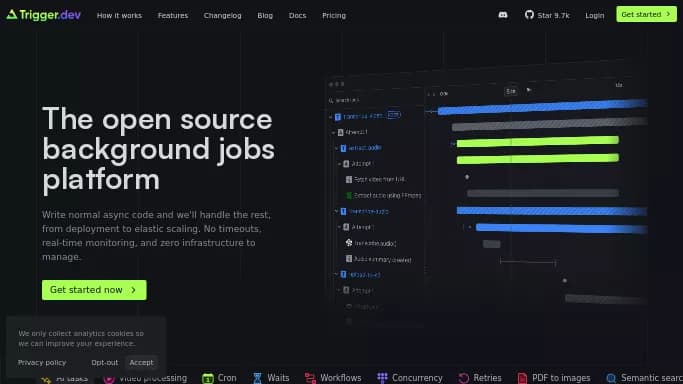
Task: Click the Get started button in header
Action: 646,14
